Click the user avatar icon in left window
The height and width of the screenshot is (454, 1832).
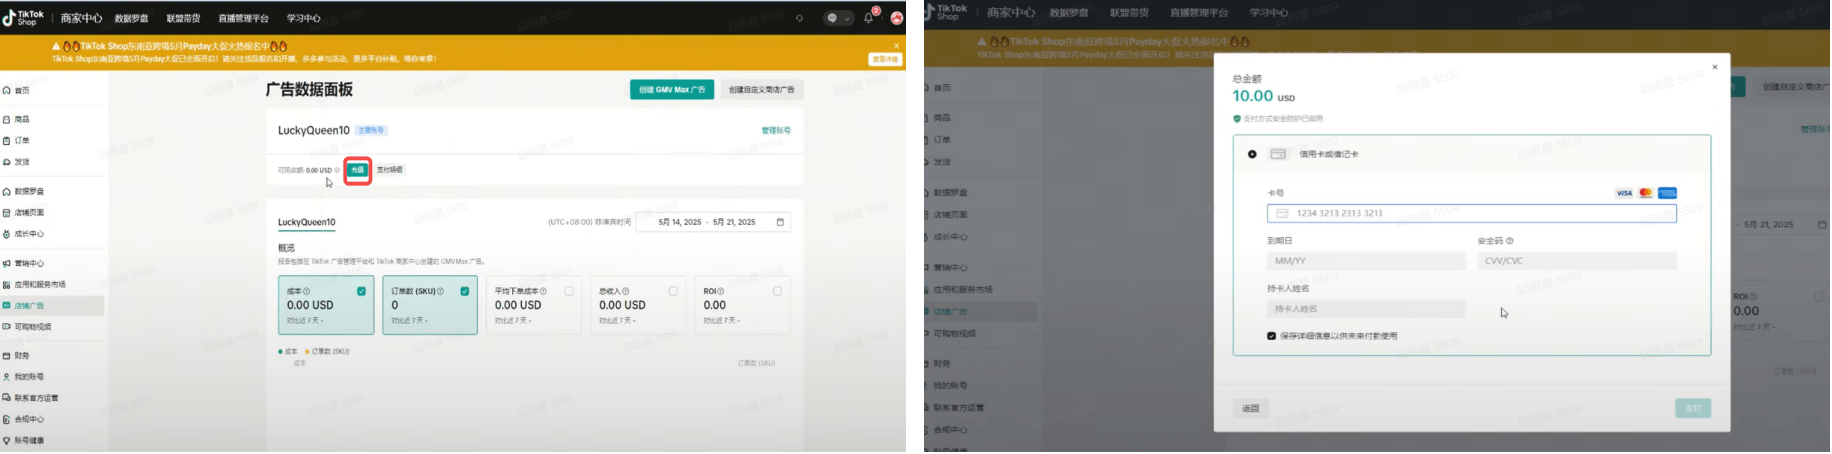896,18
